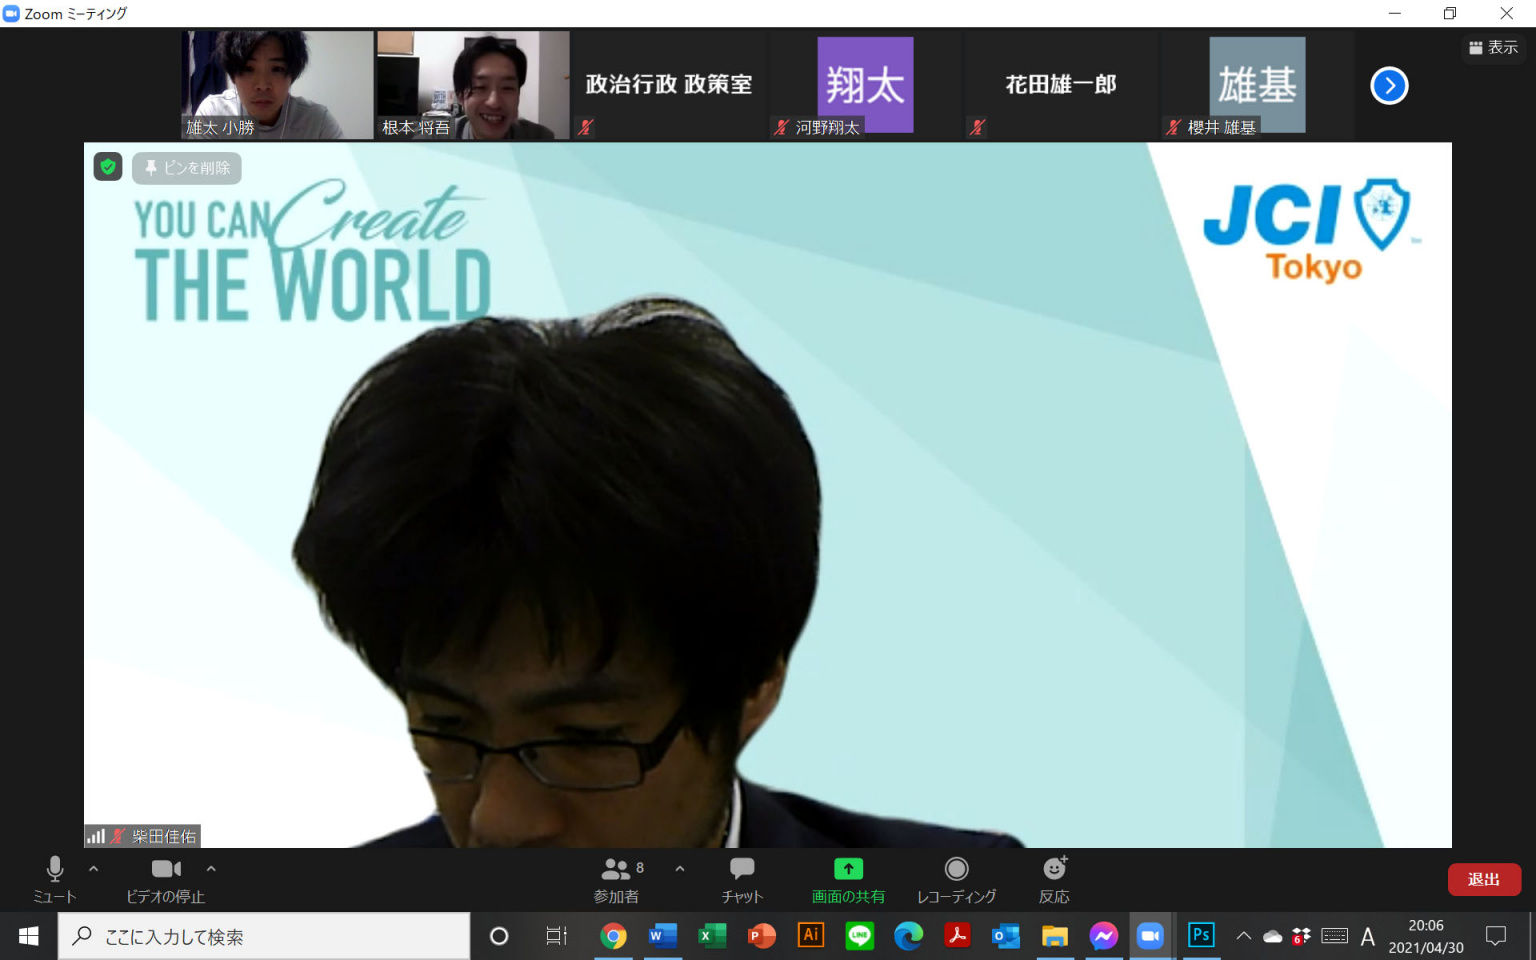The width and height of the screenshot is (1536, 960).
Task: Select 根本 将吾 video thumbnail
Action: [472, 85]
